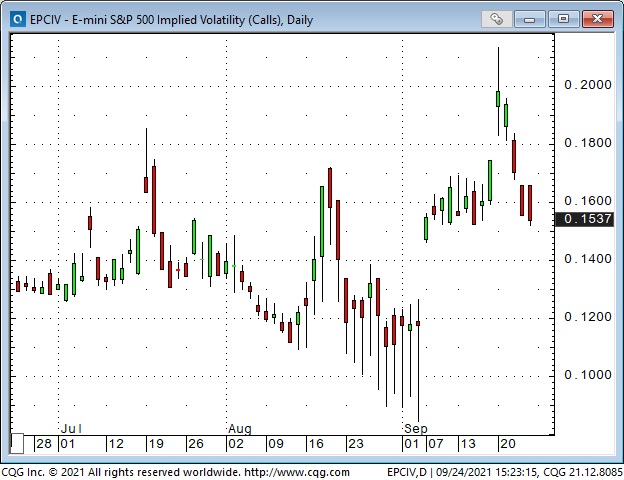Viewport: 624px width, 480px height.
Task: Click the 0.1800 price axis label
Action: (588, 143)
